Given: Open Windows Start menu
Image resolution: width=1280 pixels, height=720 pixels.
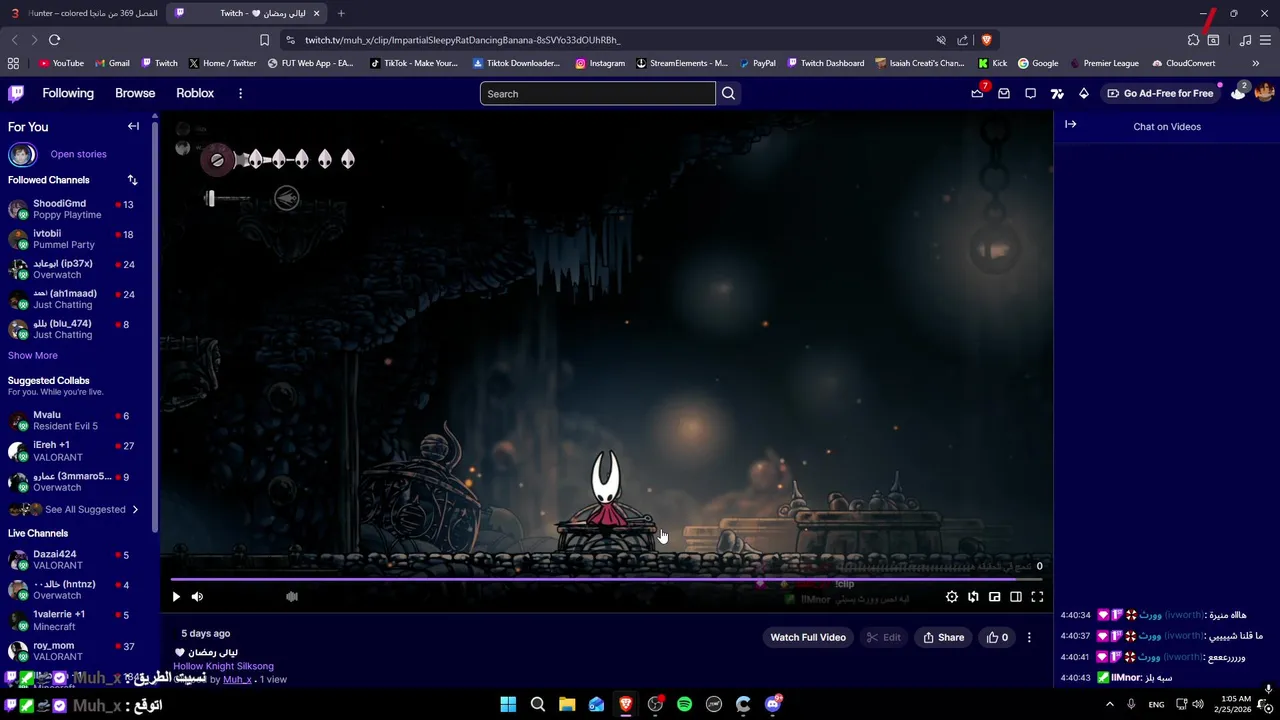Looking at the screenshot, I should 508,704.
